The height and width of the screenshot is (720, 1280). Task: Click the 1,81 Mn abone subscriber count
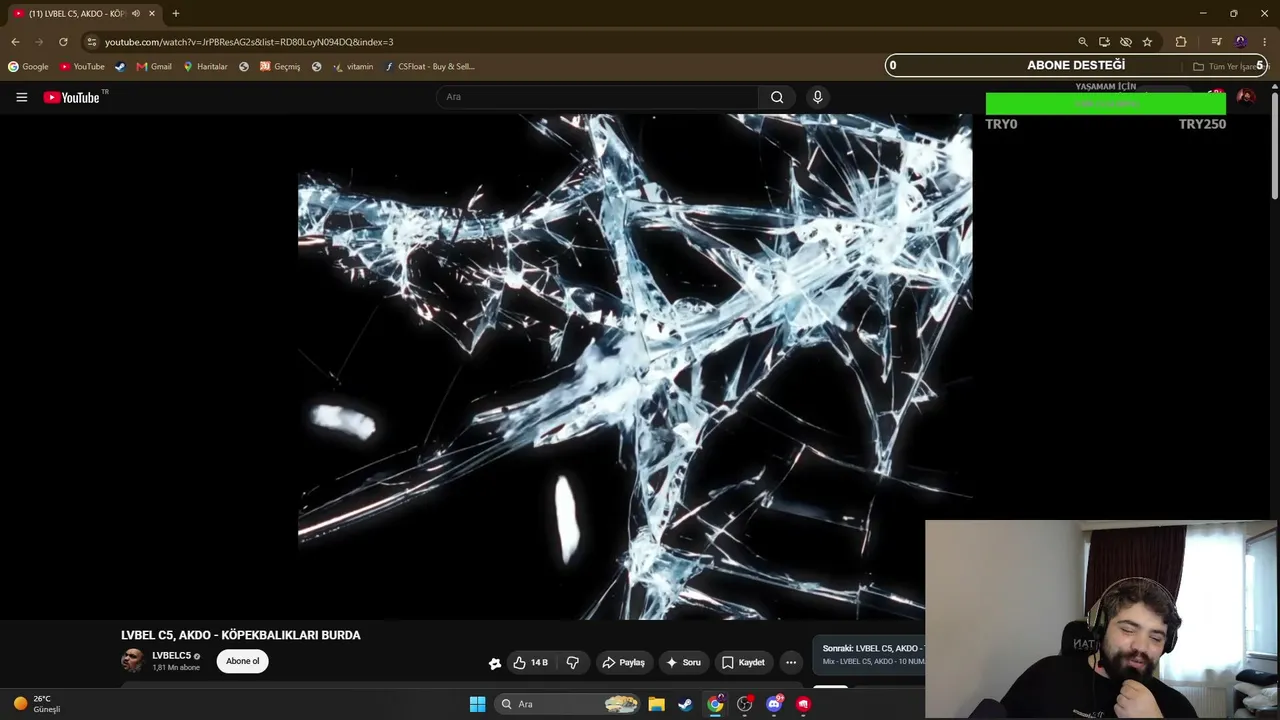pos(176,667)
